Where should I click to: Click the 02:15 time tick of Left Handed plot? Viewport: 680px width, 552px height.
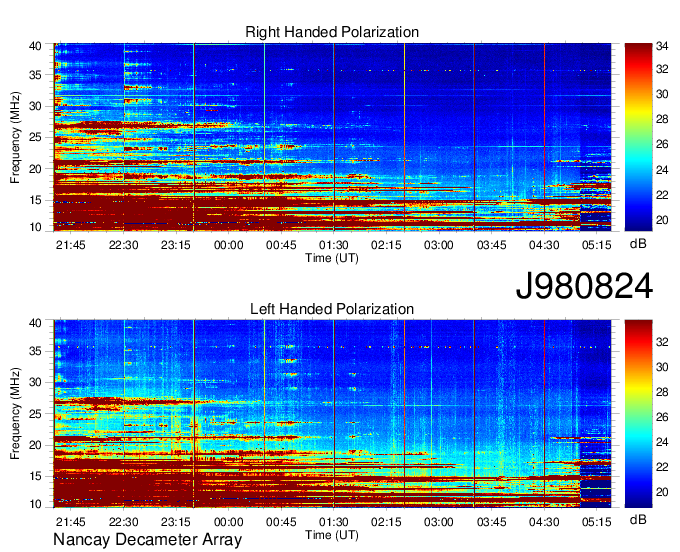click(386, 522)
